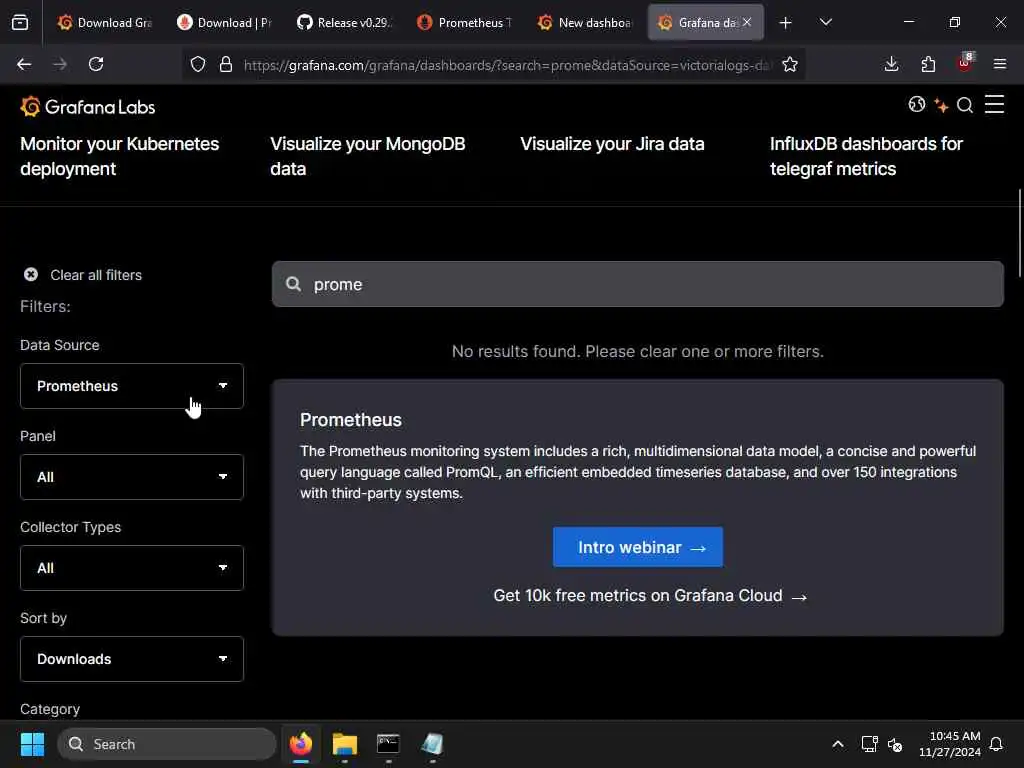
Task: Bookmark this page with the star icon
Action: click(790, 64)
